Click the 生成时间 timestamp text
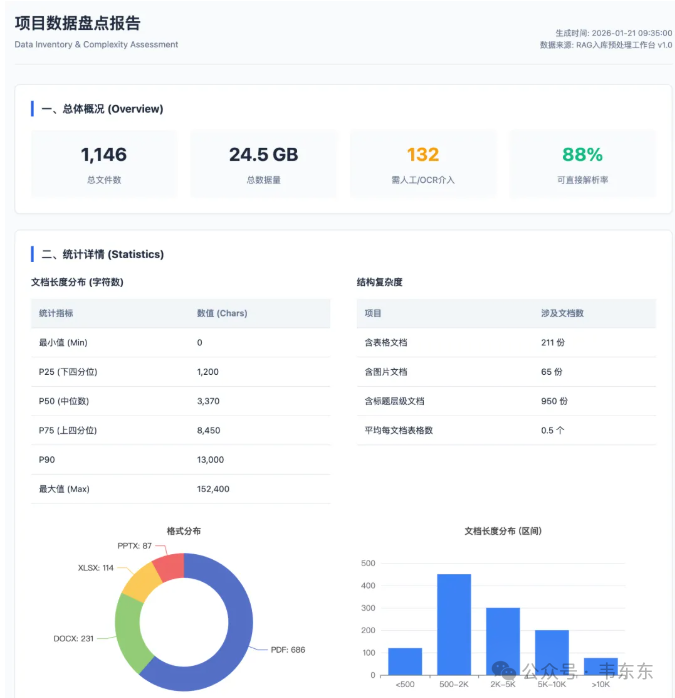The height and width of the screenshot is (698, 675). [614, 33]
